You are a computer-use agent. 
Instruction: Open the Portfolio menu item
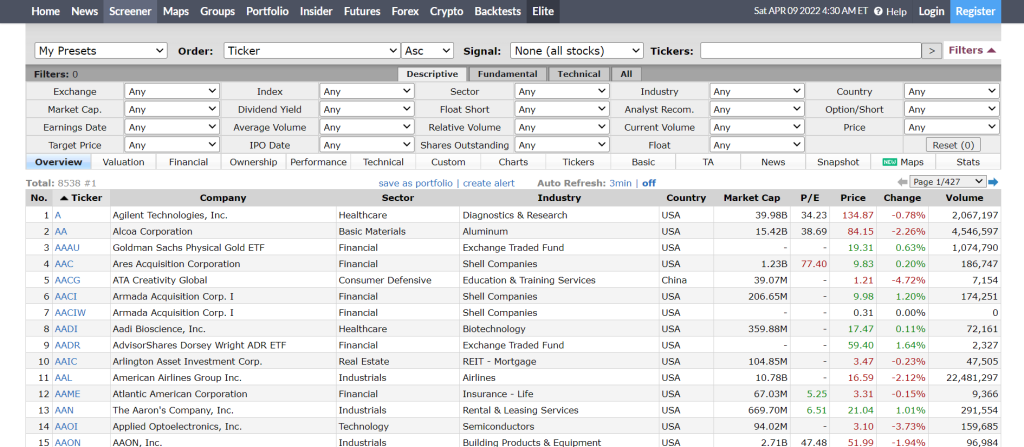[267, 11]
